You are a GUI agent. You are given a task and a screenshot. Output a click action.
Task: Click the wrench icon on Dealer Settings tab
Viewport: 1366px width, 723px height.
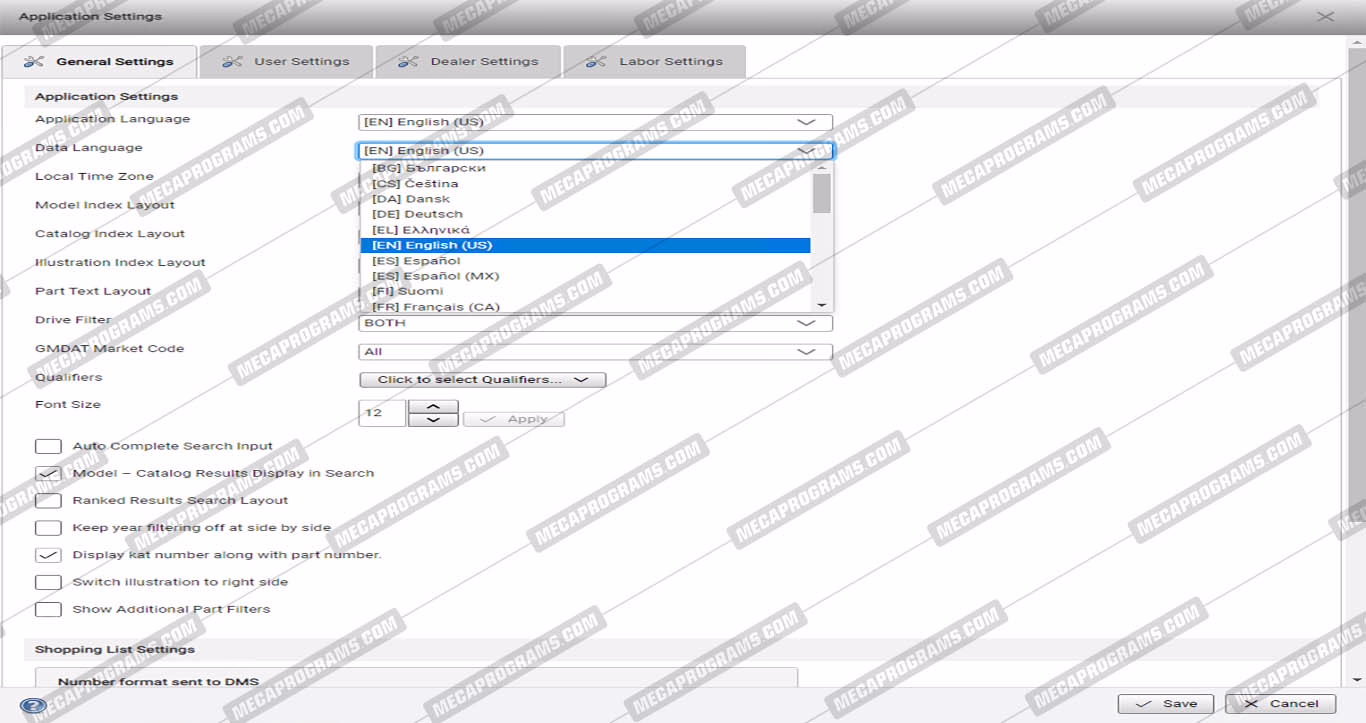(408, 62)
